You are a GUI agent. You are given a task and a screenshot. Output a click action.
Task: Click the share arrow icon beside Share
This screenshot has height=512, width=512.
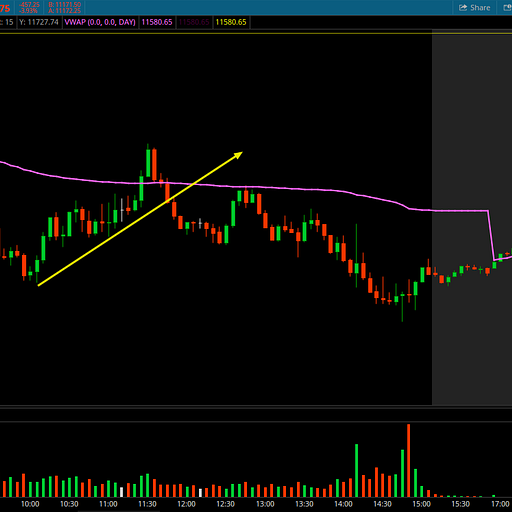(463, 8)
